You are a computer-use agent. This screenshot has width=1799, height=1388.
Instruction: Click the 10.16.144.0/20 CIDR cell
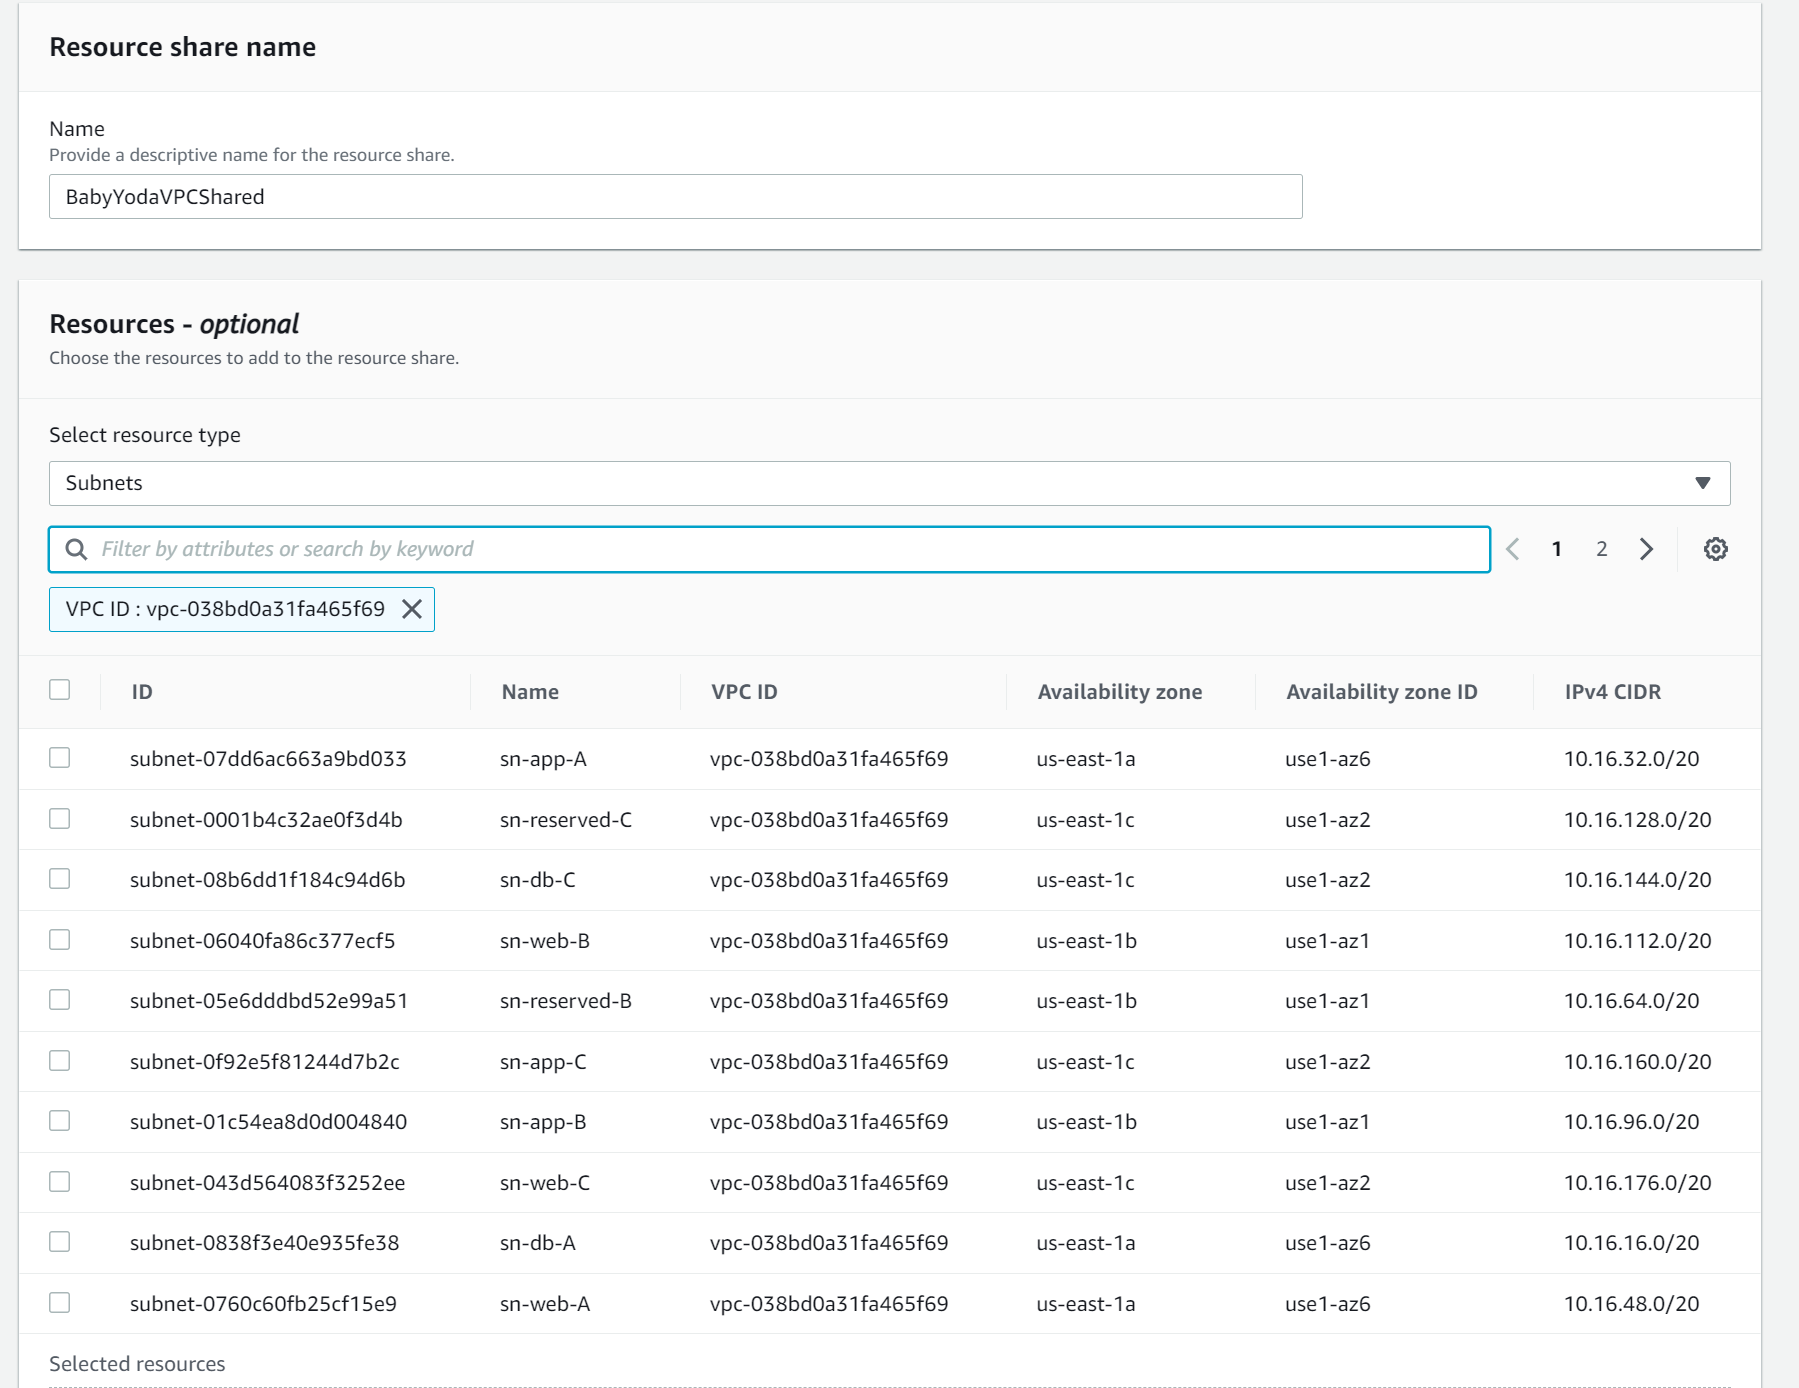pyautogui.click(x=1637, y=880)
